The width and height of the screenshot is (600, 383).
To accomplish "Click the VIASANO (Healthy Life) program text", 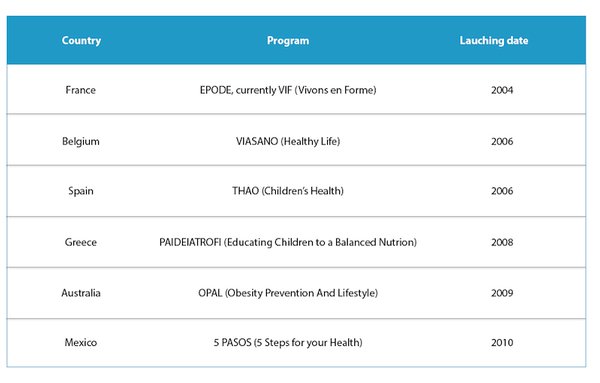I will pos(288,141).
